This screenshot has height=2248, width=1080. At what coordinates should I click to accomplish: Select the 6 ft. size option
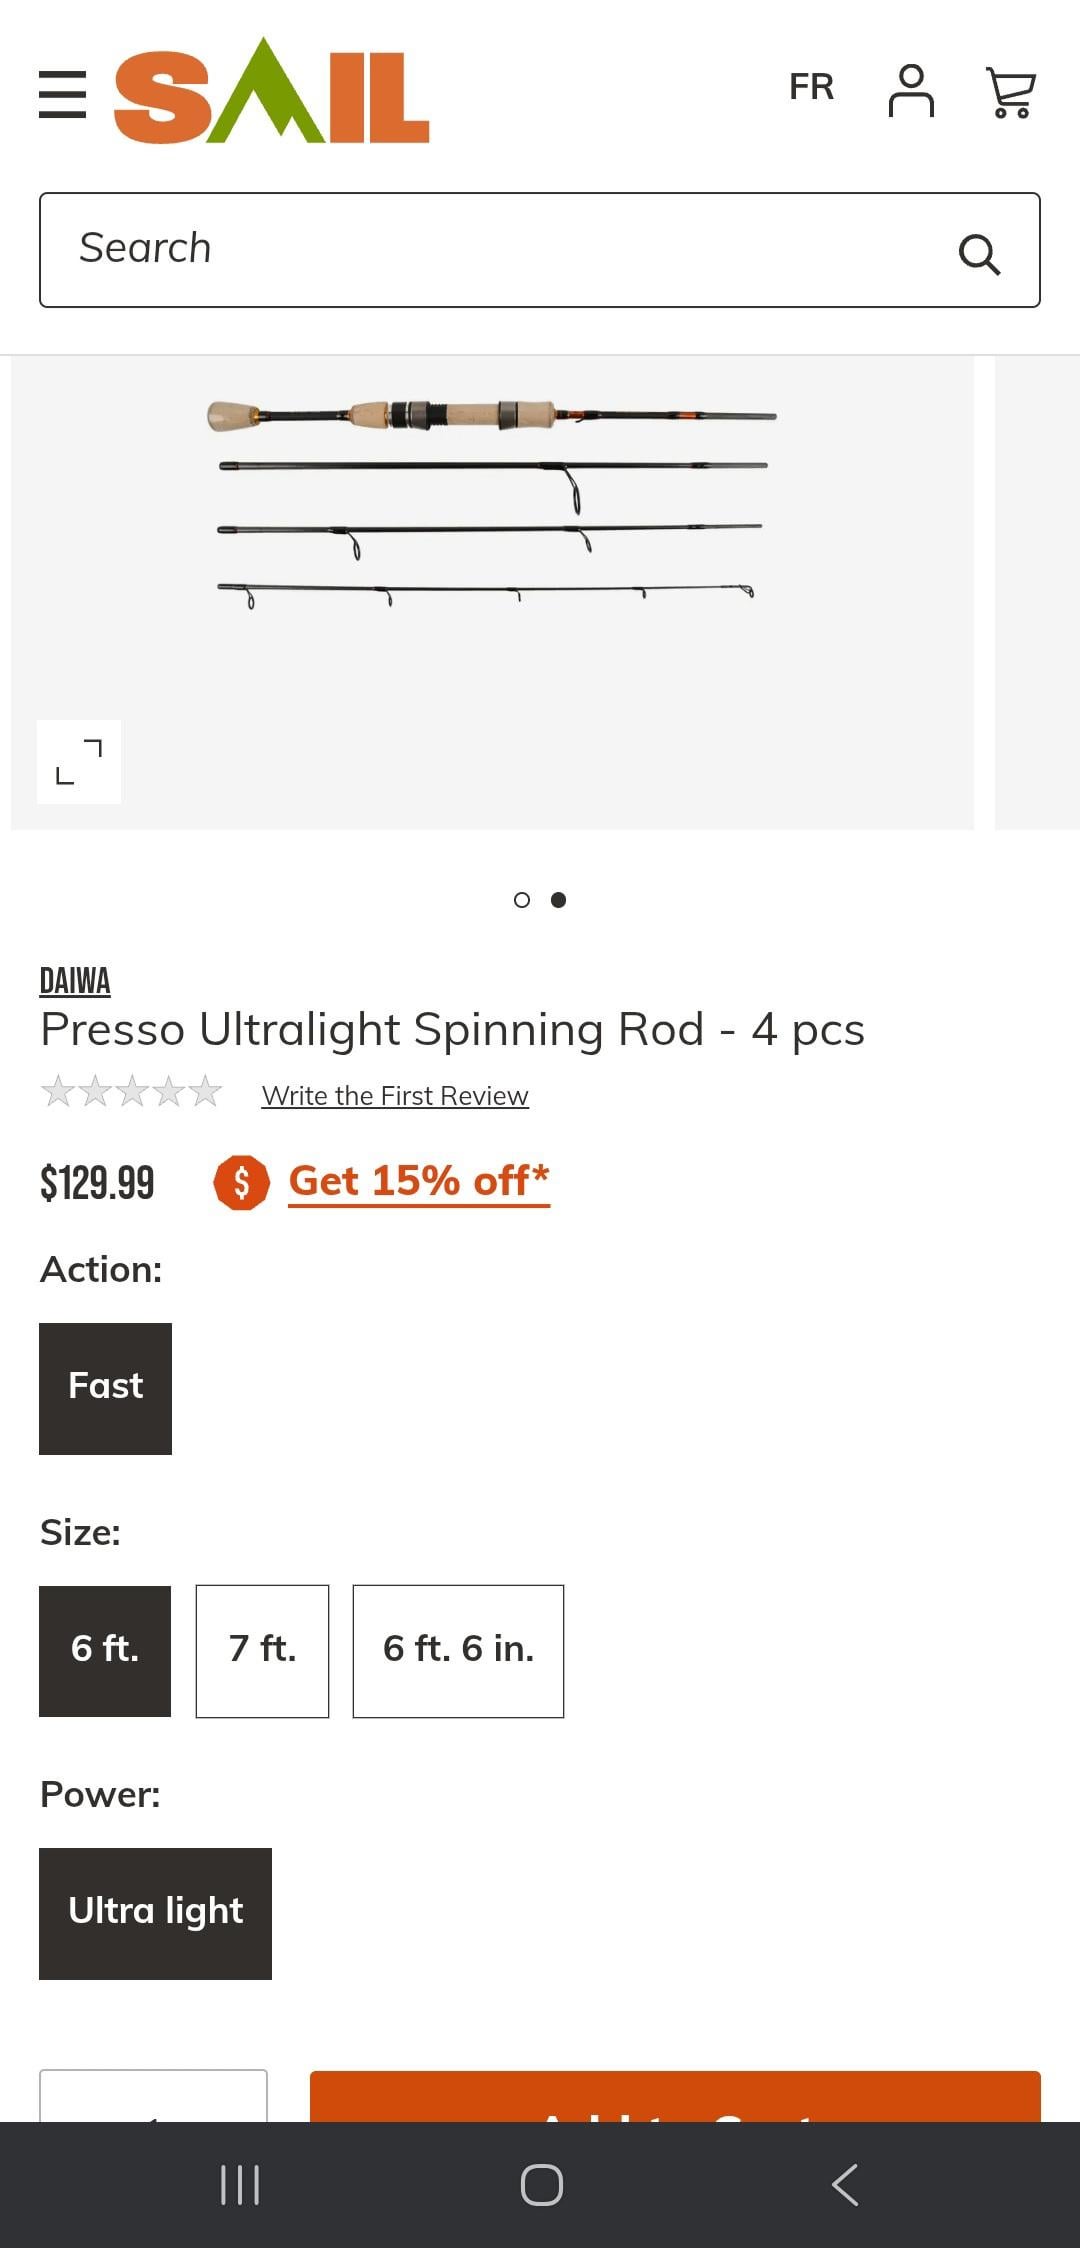pyautogui.click(x=105, y=1651)
